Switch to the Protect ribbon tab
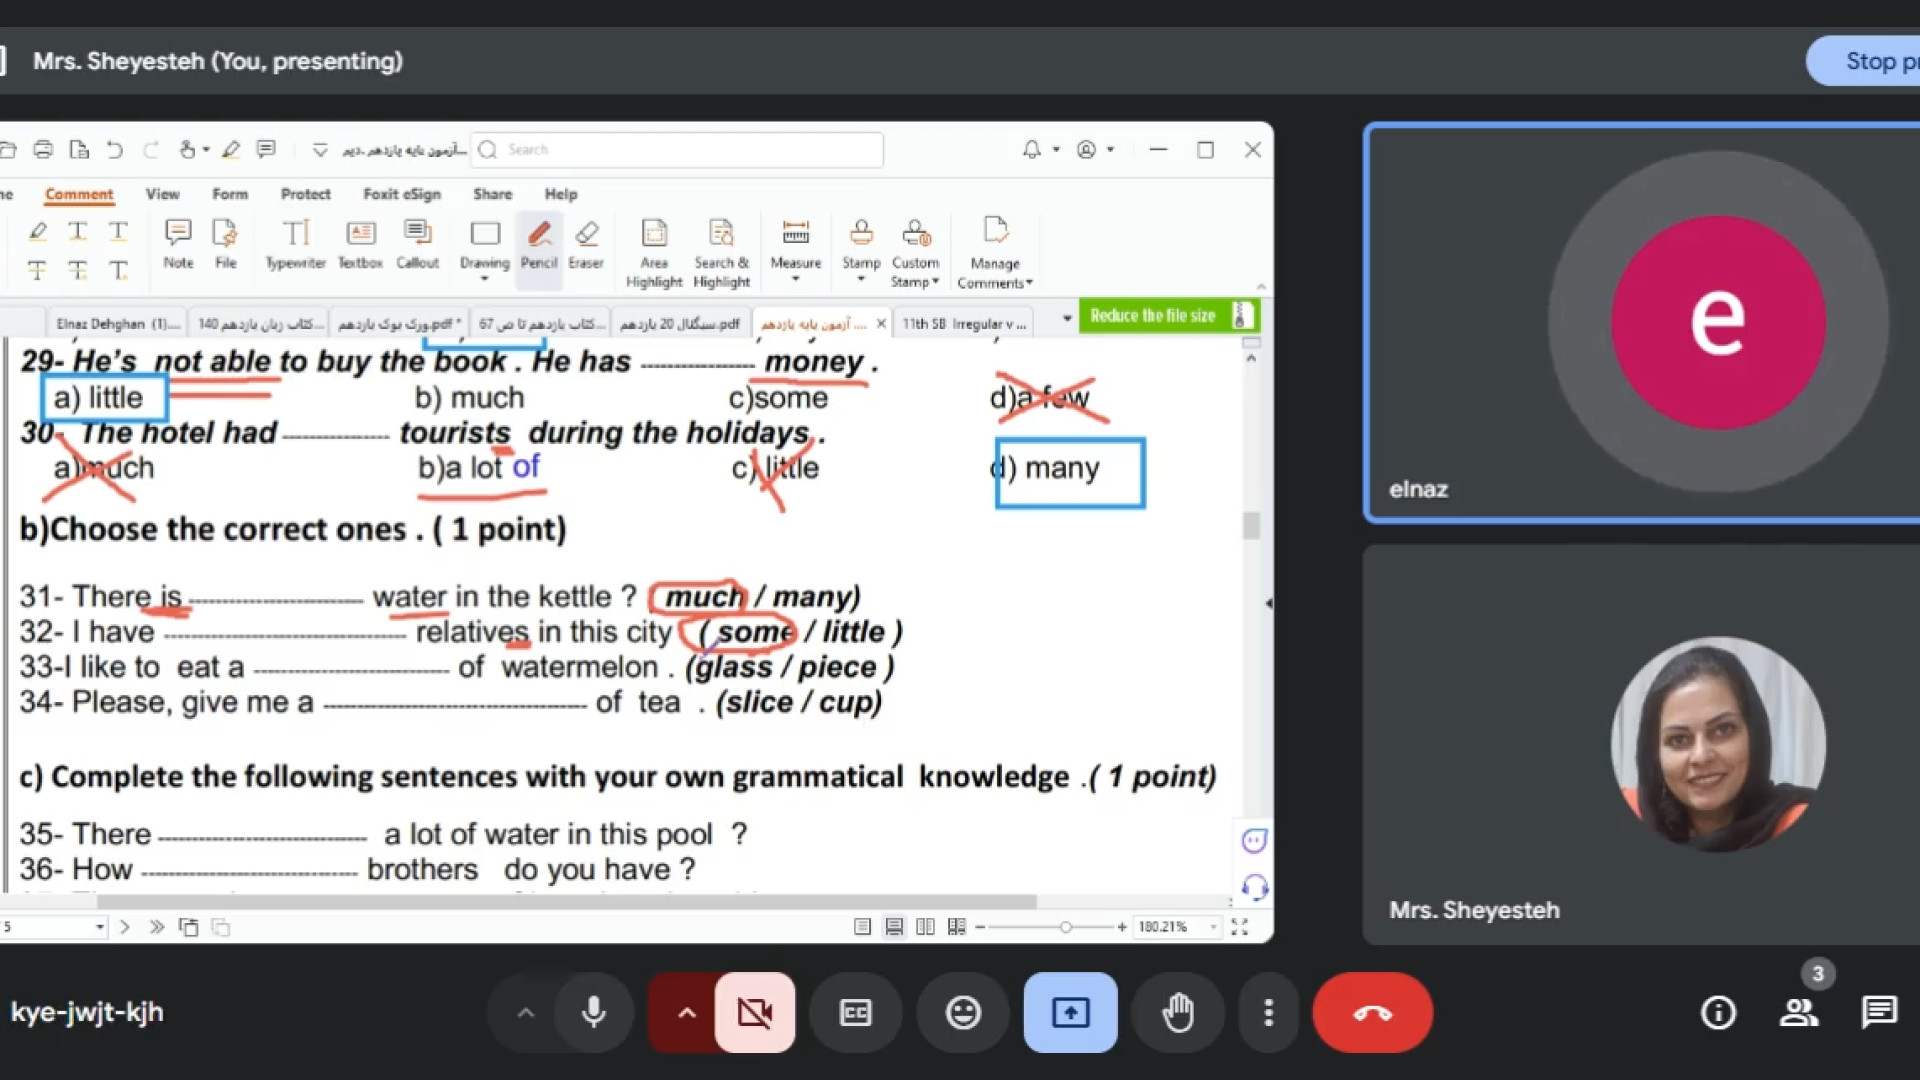 305,194
